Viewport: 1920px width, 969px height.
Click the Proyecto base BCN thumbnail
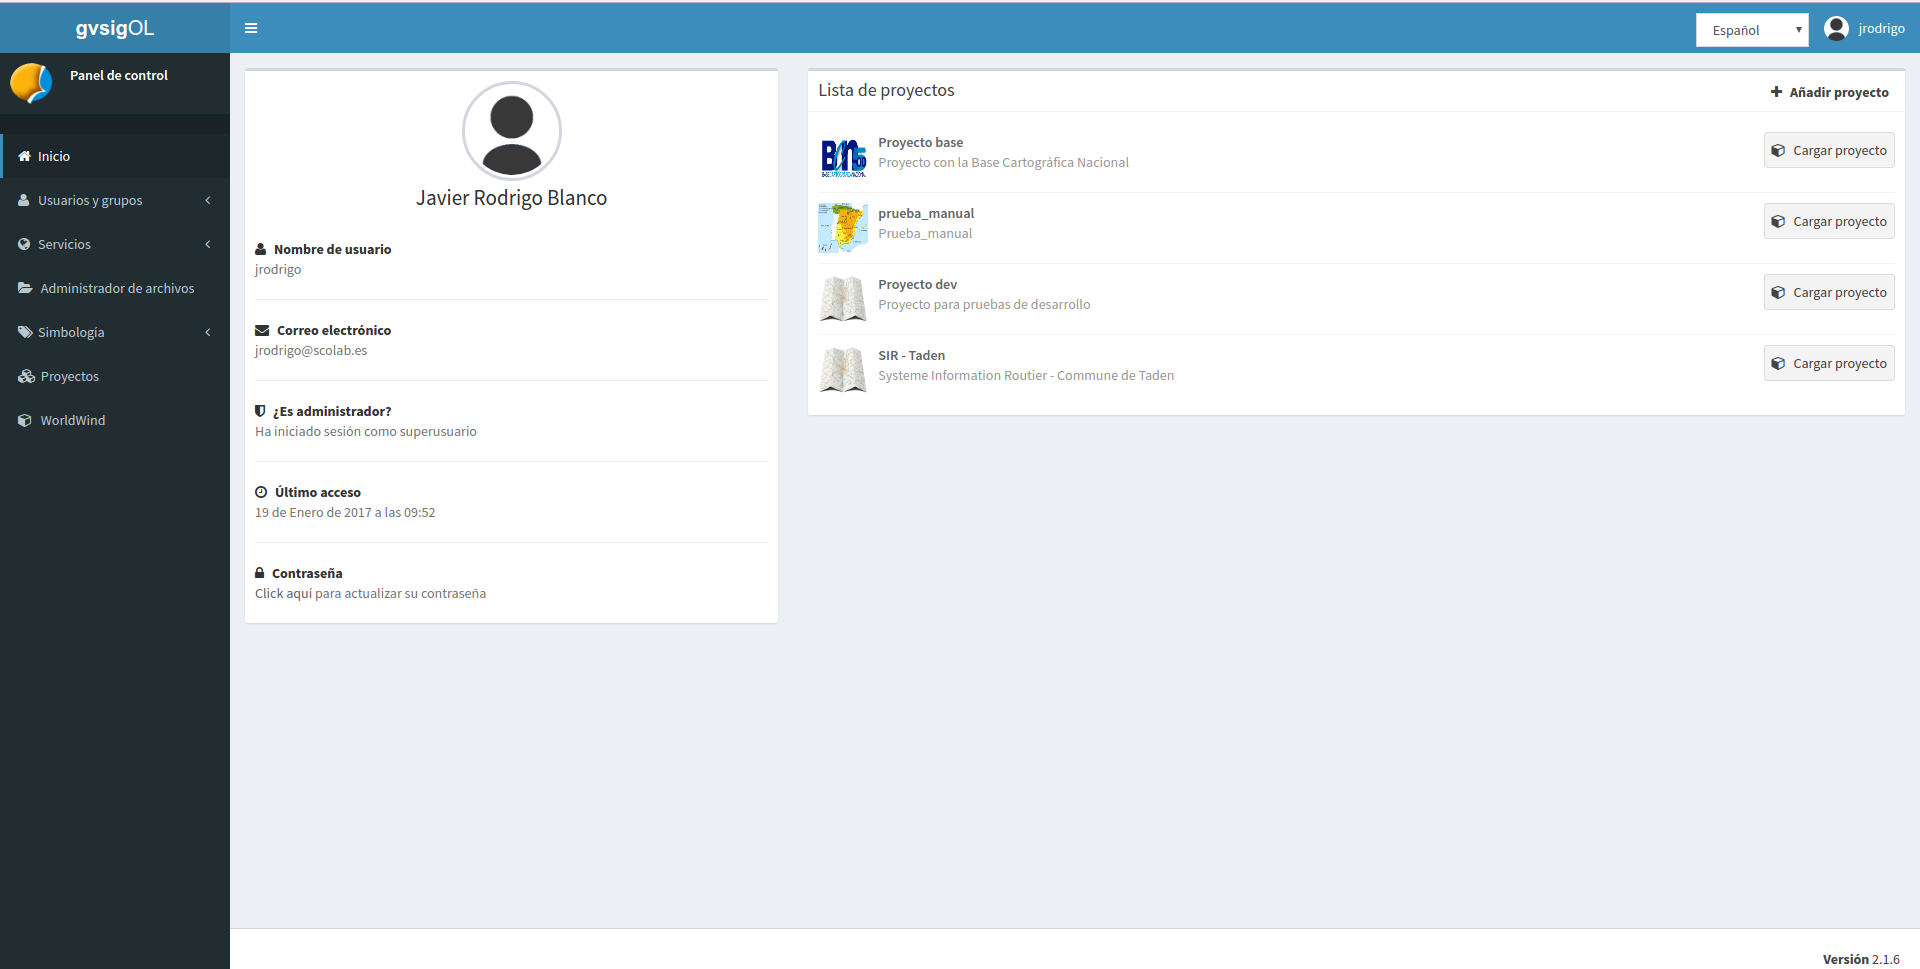(x=843, y=157)
